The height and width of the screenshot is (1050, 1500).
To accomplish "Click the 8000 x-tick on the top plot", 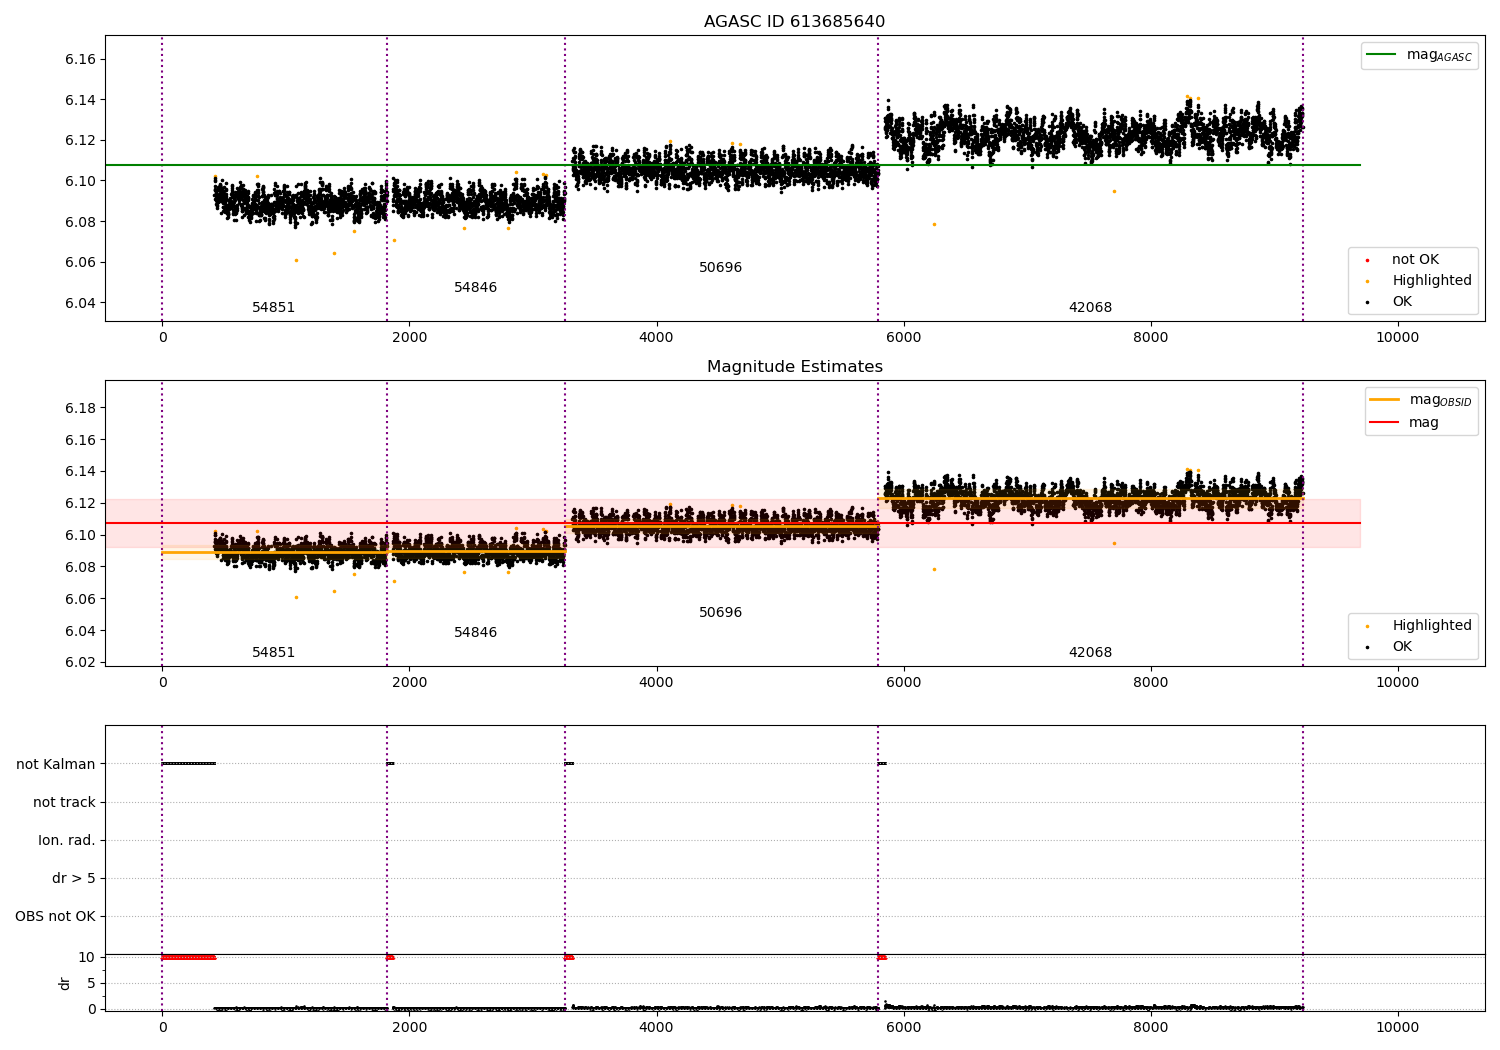I will click(1150, 337).
